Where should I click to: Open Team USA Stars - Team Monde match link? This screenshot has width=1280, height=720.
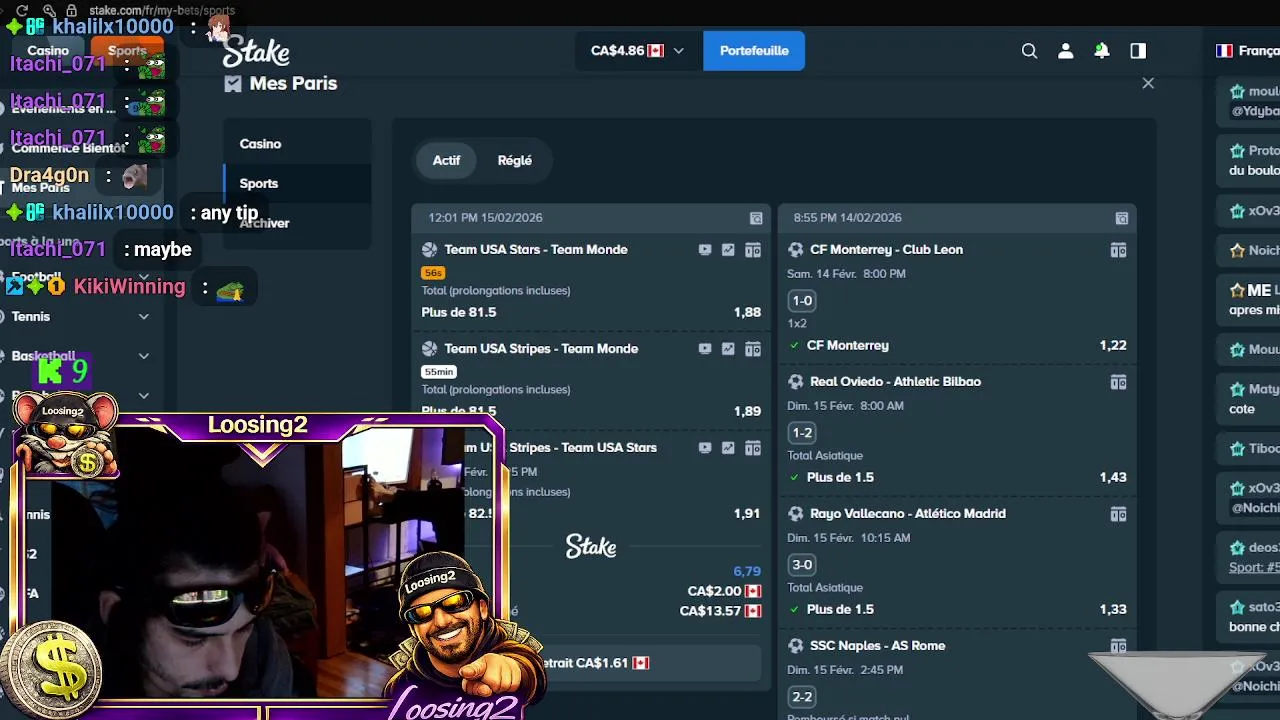coord(536,250)
